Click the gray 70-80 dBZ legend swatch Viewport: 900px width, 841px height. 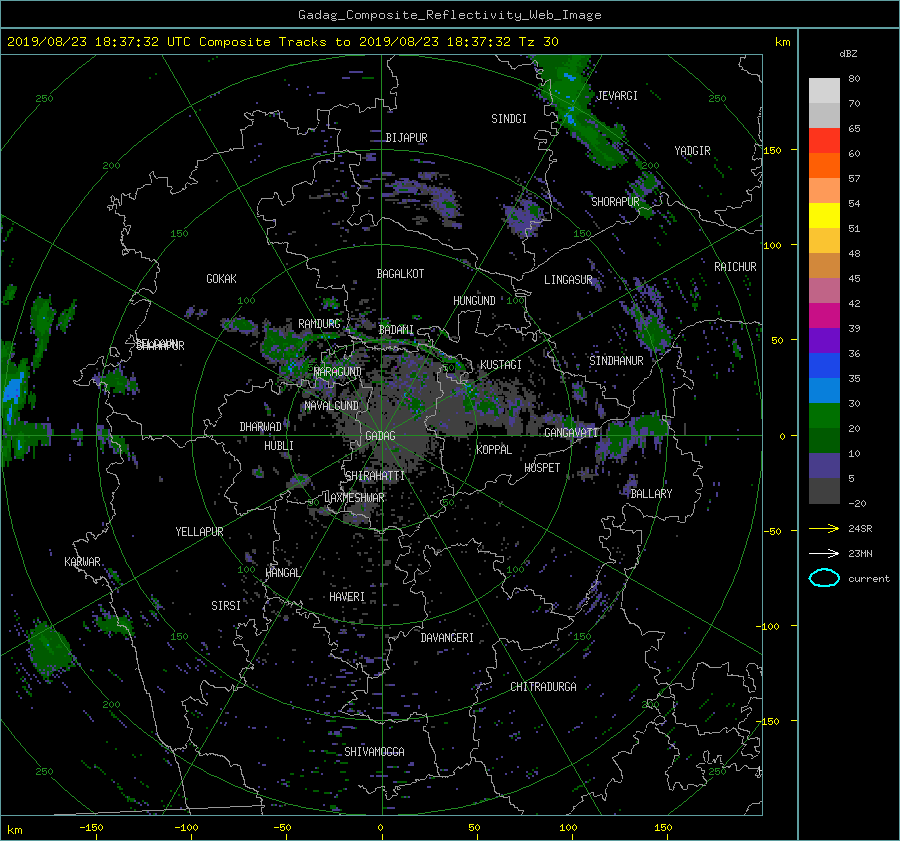(x=824, y=91)
